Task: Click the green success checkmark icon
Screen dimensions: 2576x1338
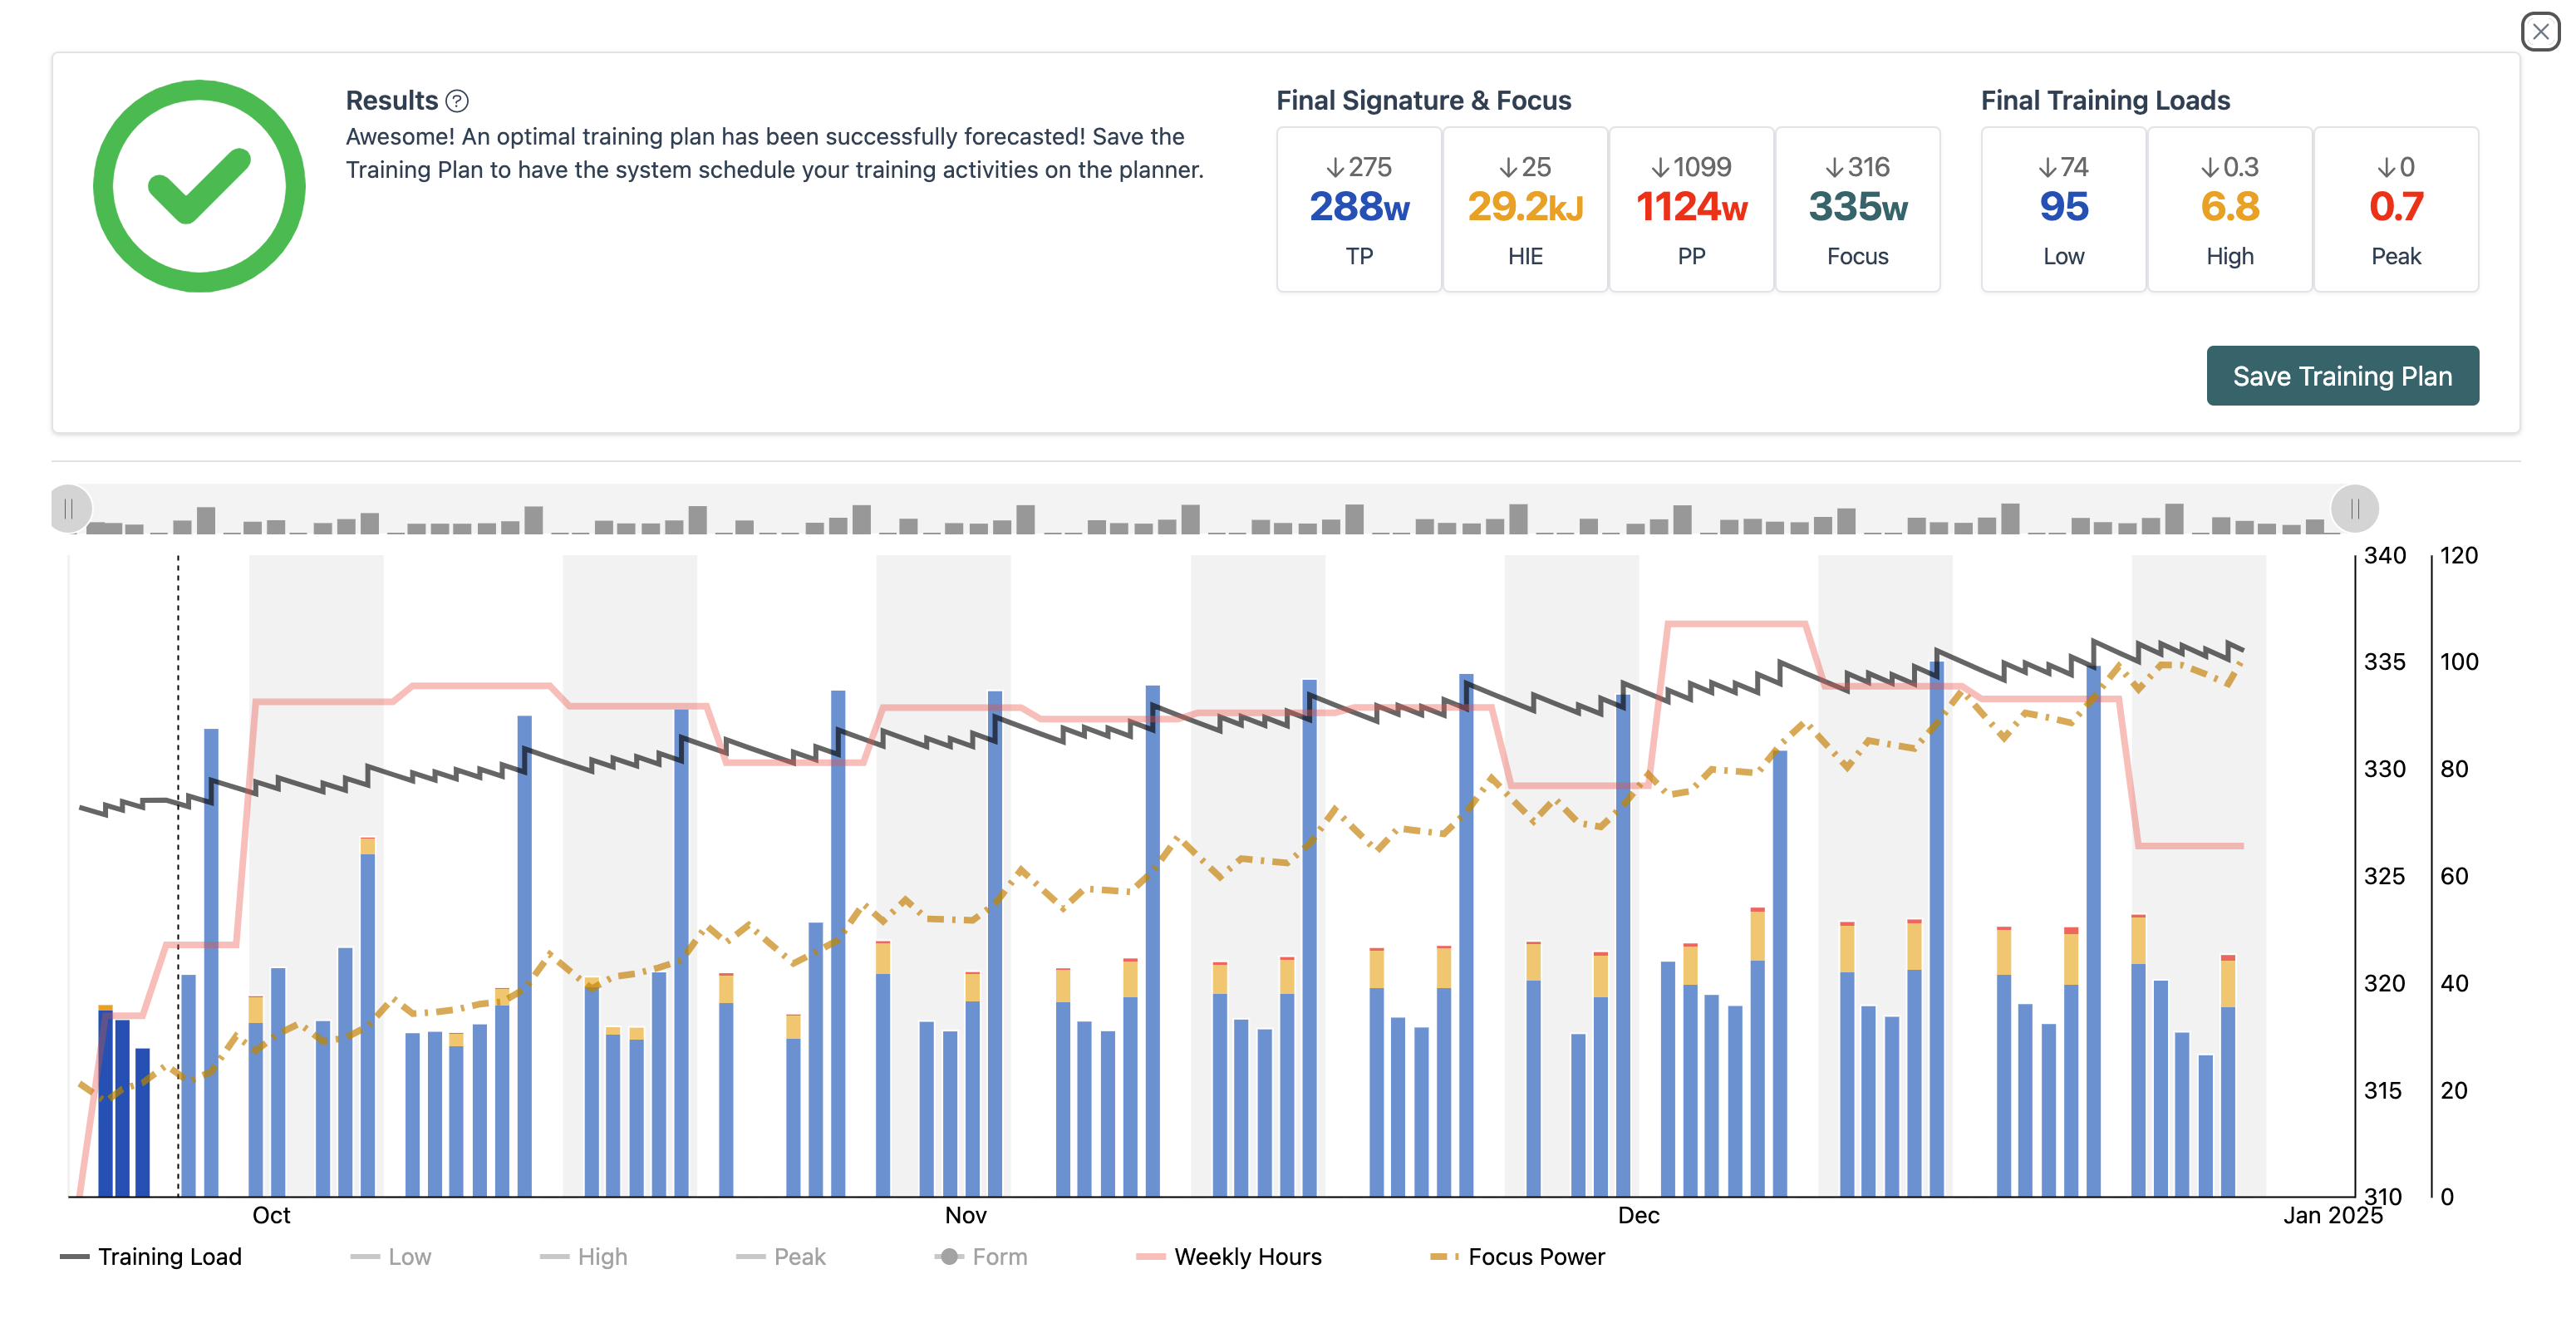Action: click(199, 186)
